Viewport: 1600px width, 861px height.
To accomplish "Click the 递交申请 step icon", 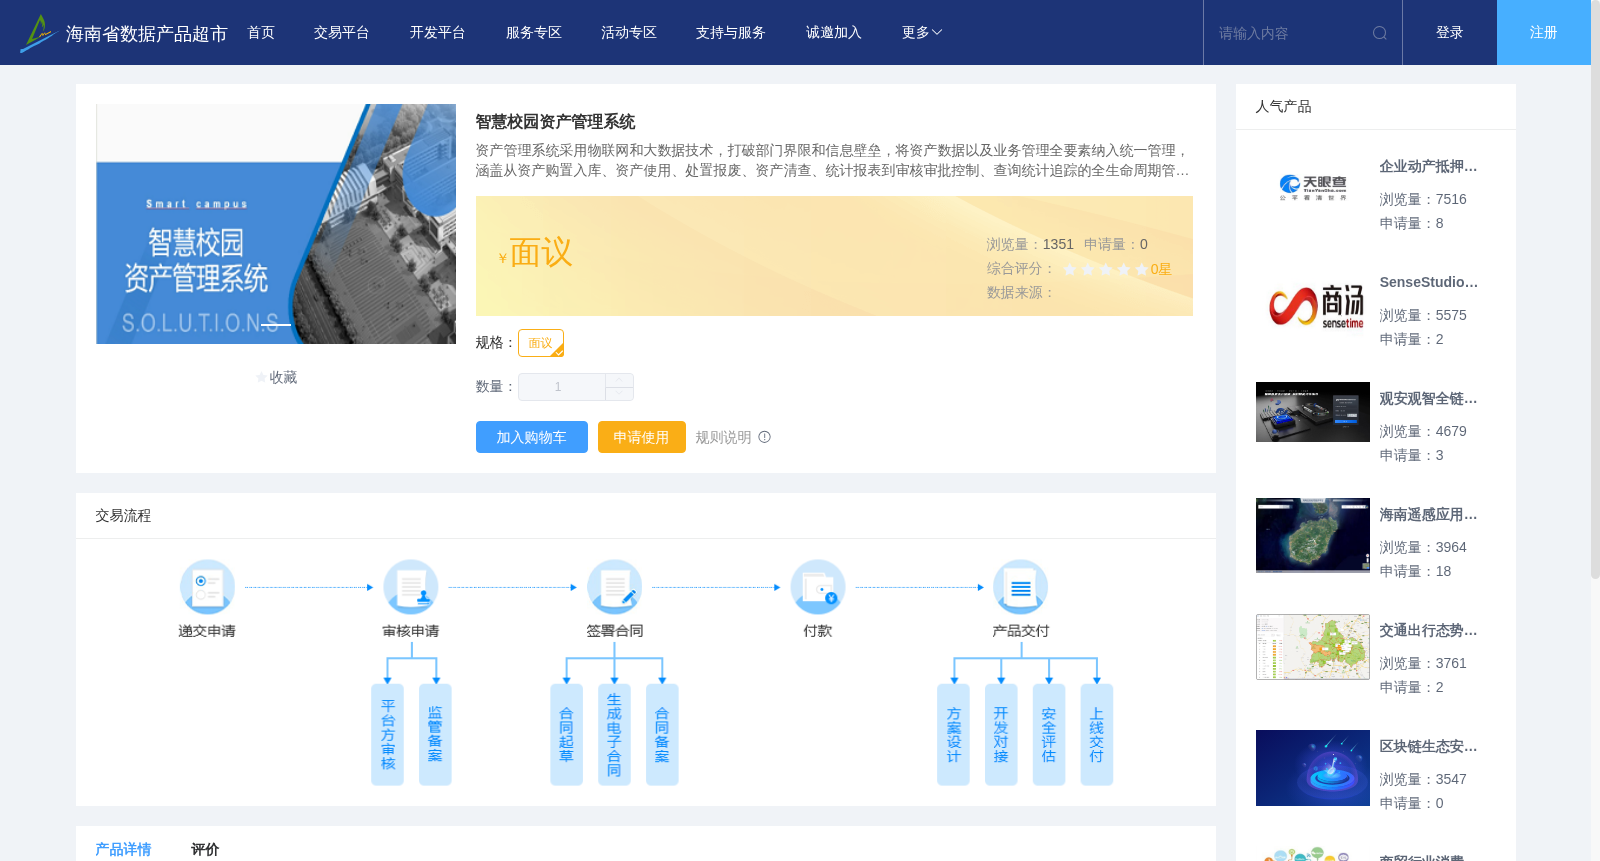I will tap(207, 587).
